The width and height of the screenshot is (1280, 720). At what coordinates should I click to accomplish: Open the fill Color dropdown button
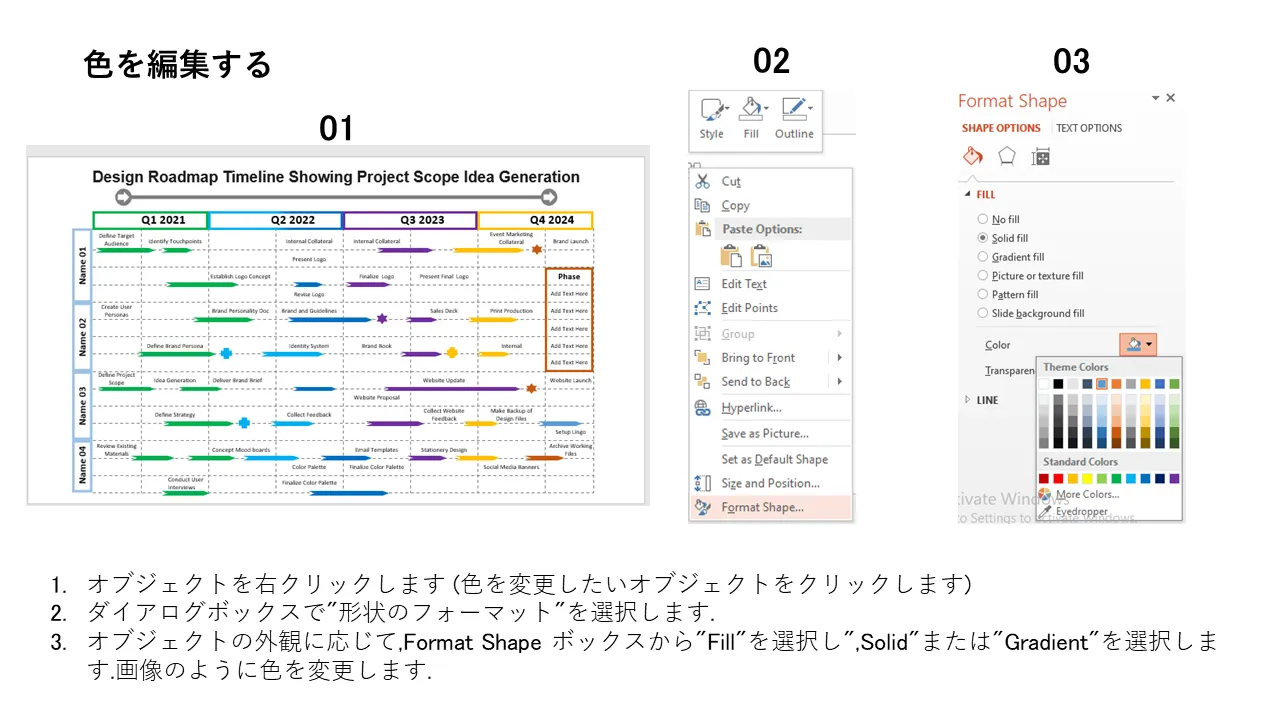tap(1138, 345)
